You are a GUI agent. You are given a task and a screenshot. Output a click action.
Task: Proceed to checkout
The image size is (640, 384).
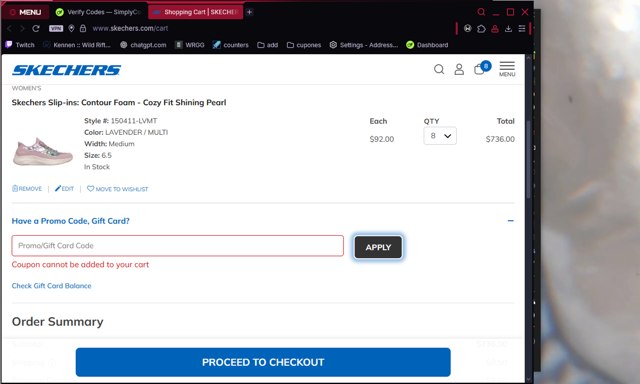tap(263, 362)
